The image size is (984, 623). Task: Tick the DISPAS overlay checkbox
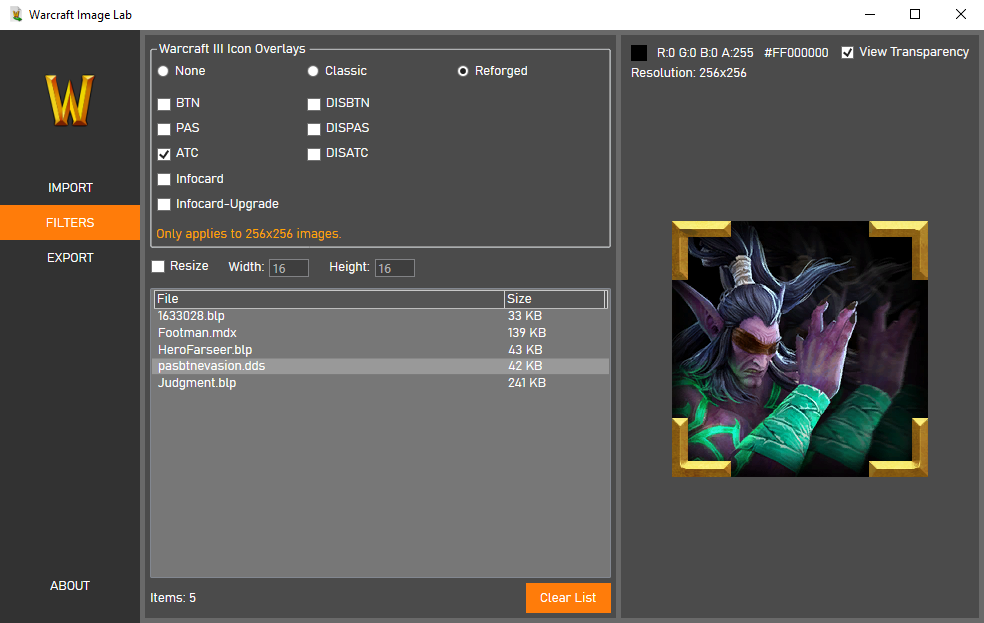pyautogui.click(x=314, y=129)
